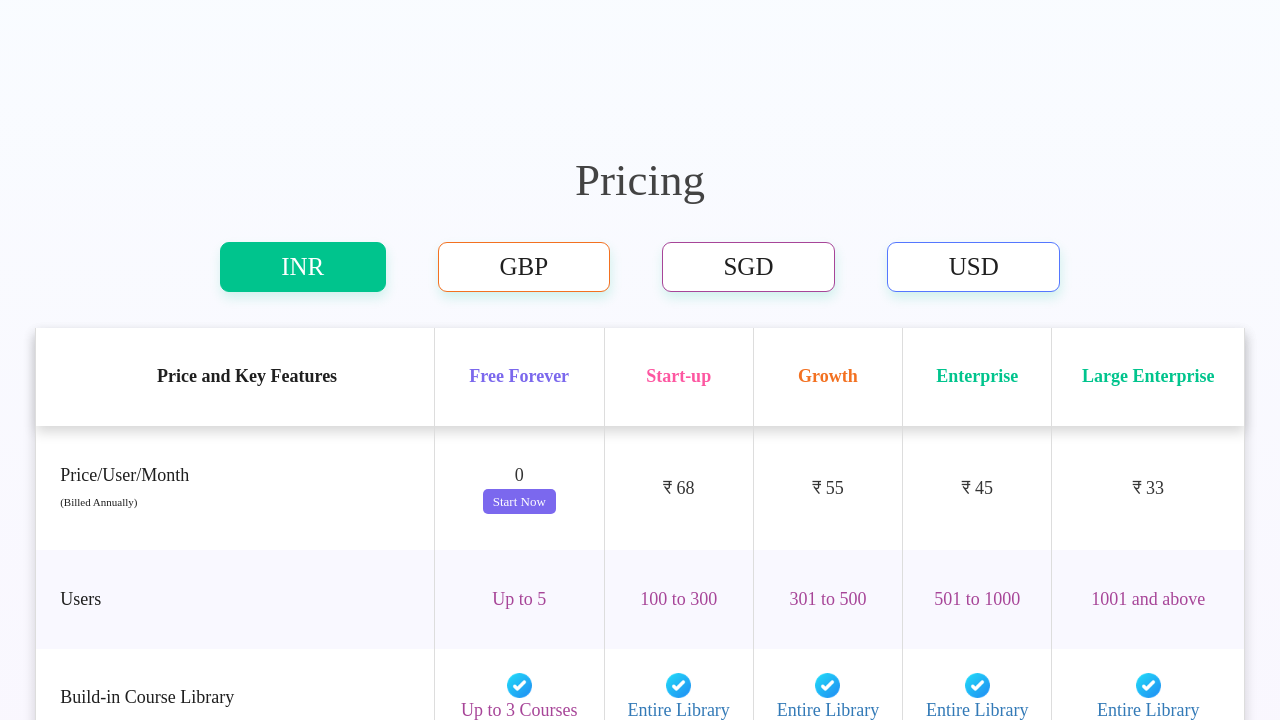Click the Large Enterprise plan header
1280x720 pixels.
(1148, 376)
